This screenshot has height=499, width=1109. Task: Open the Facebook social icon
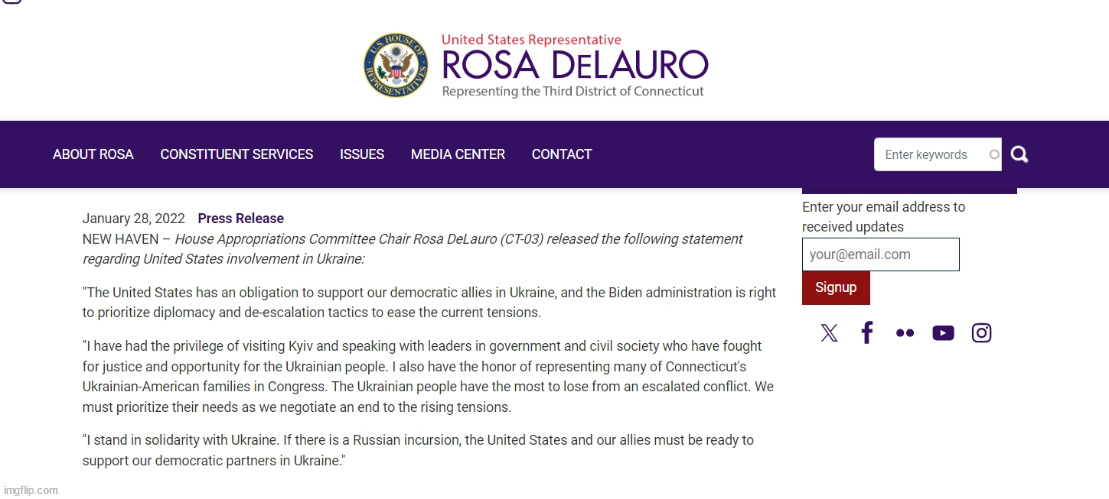[867, 332]
